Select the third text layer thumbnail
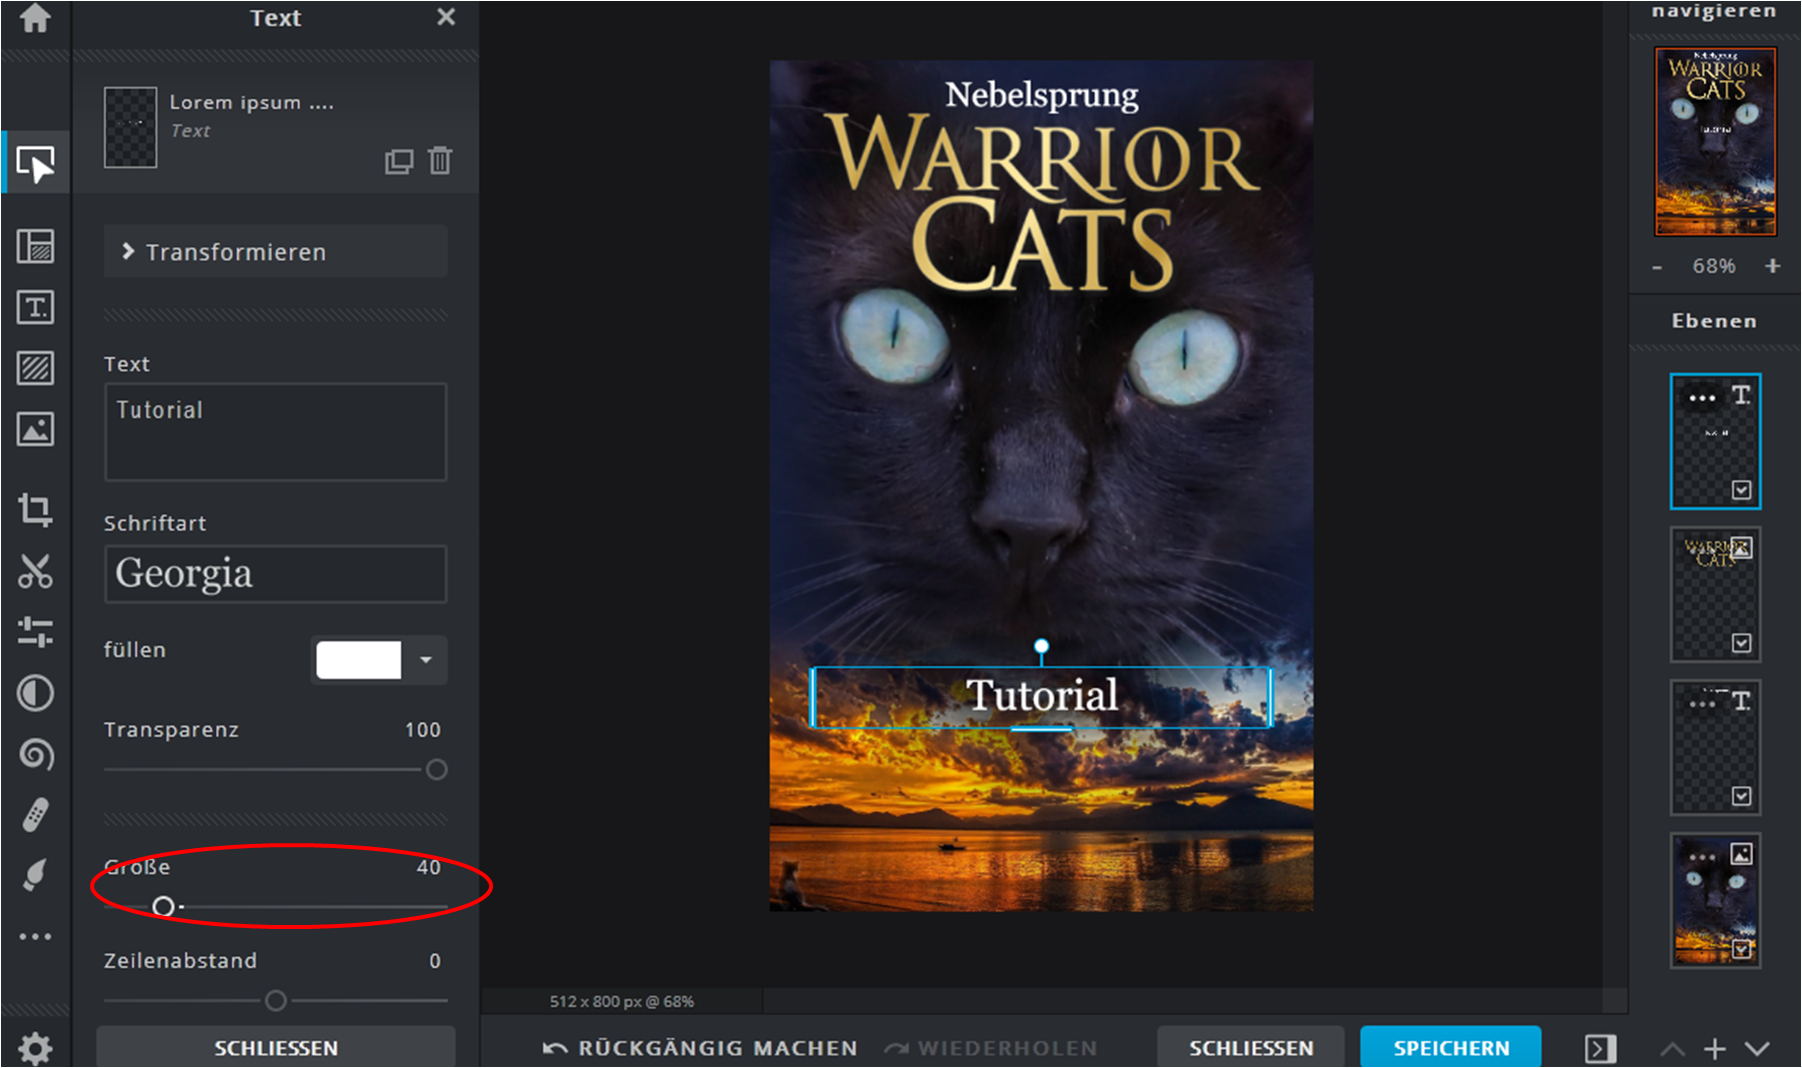Viewport: 1802px width, 1068px height. tap(1715, 748)
